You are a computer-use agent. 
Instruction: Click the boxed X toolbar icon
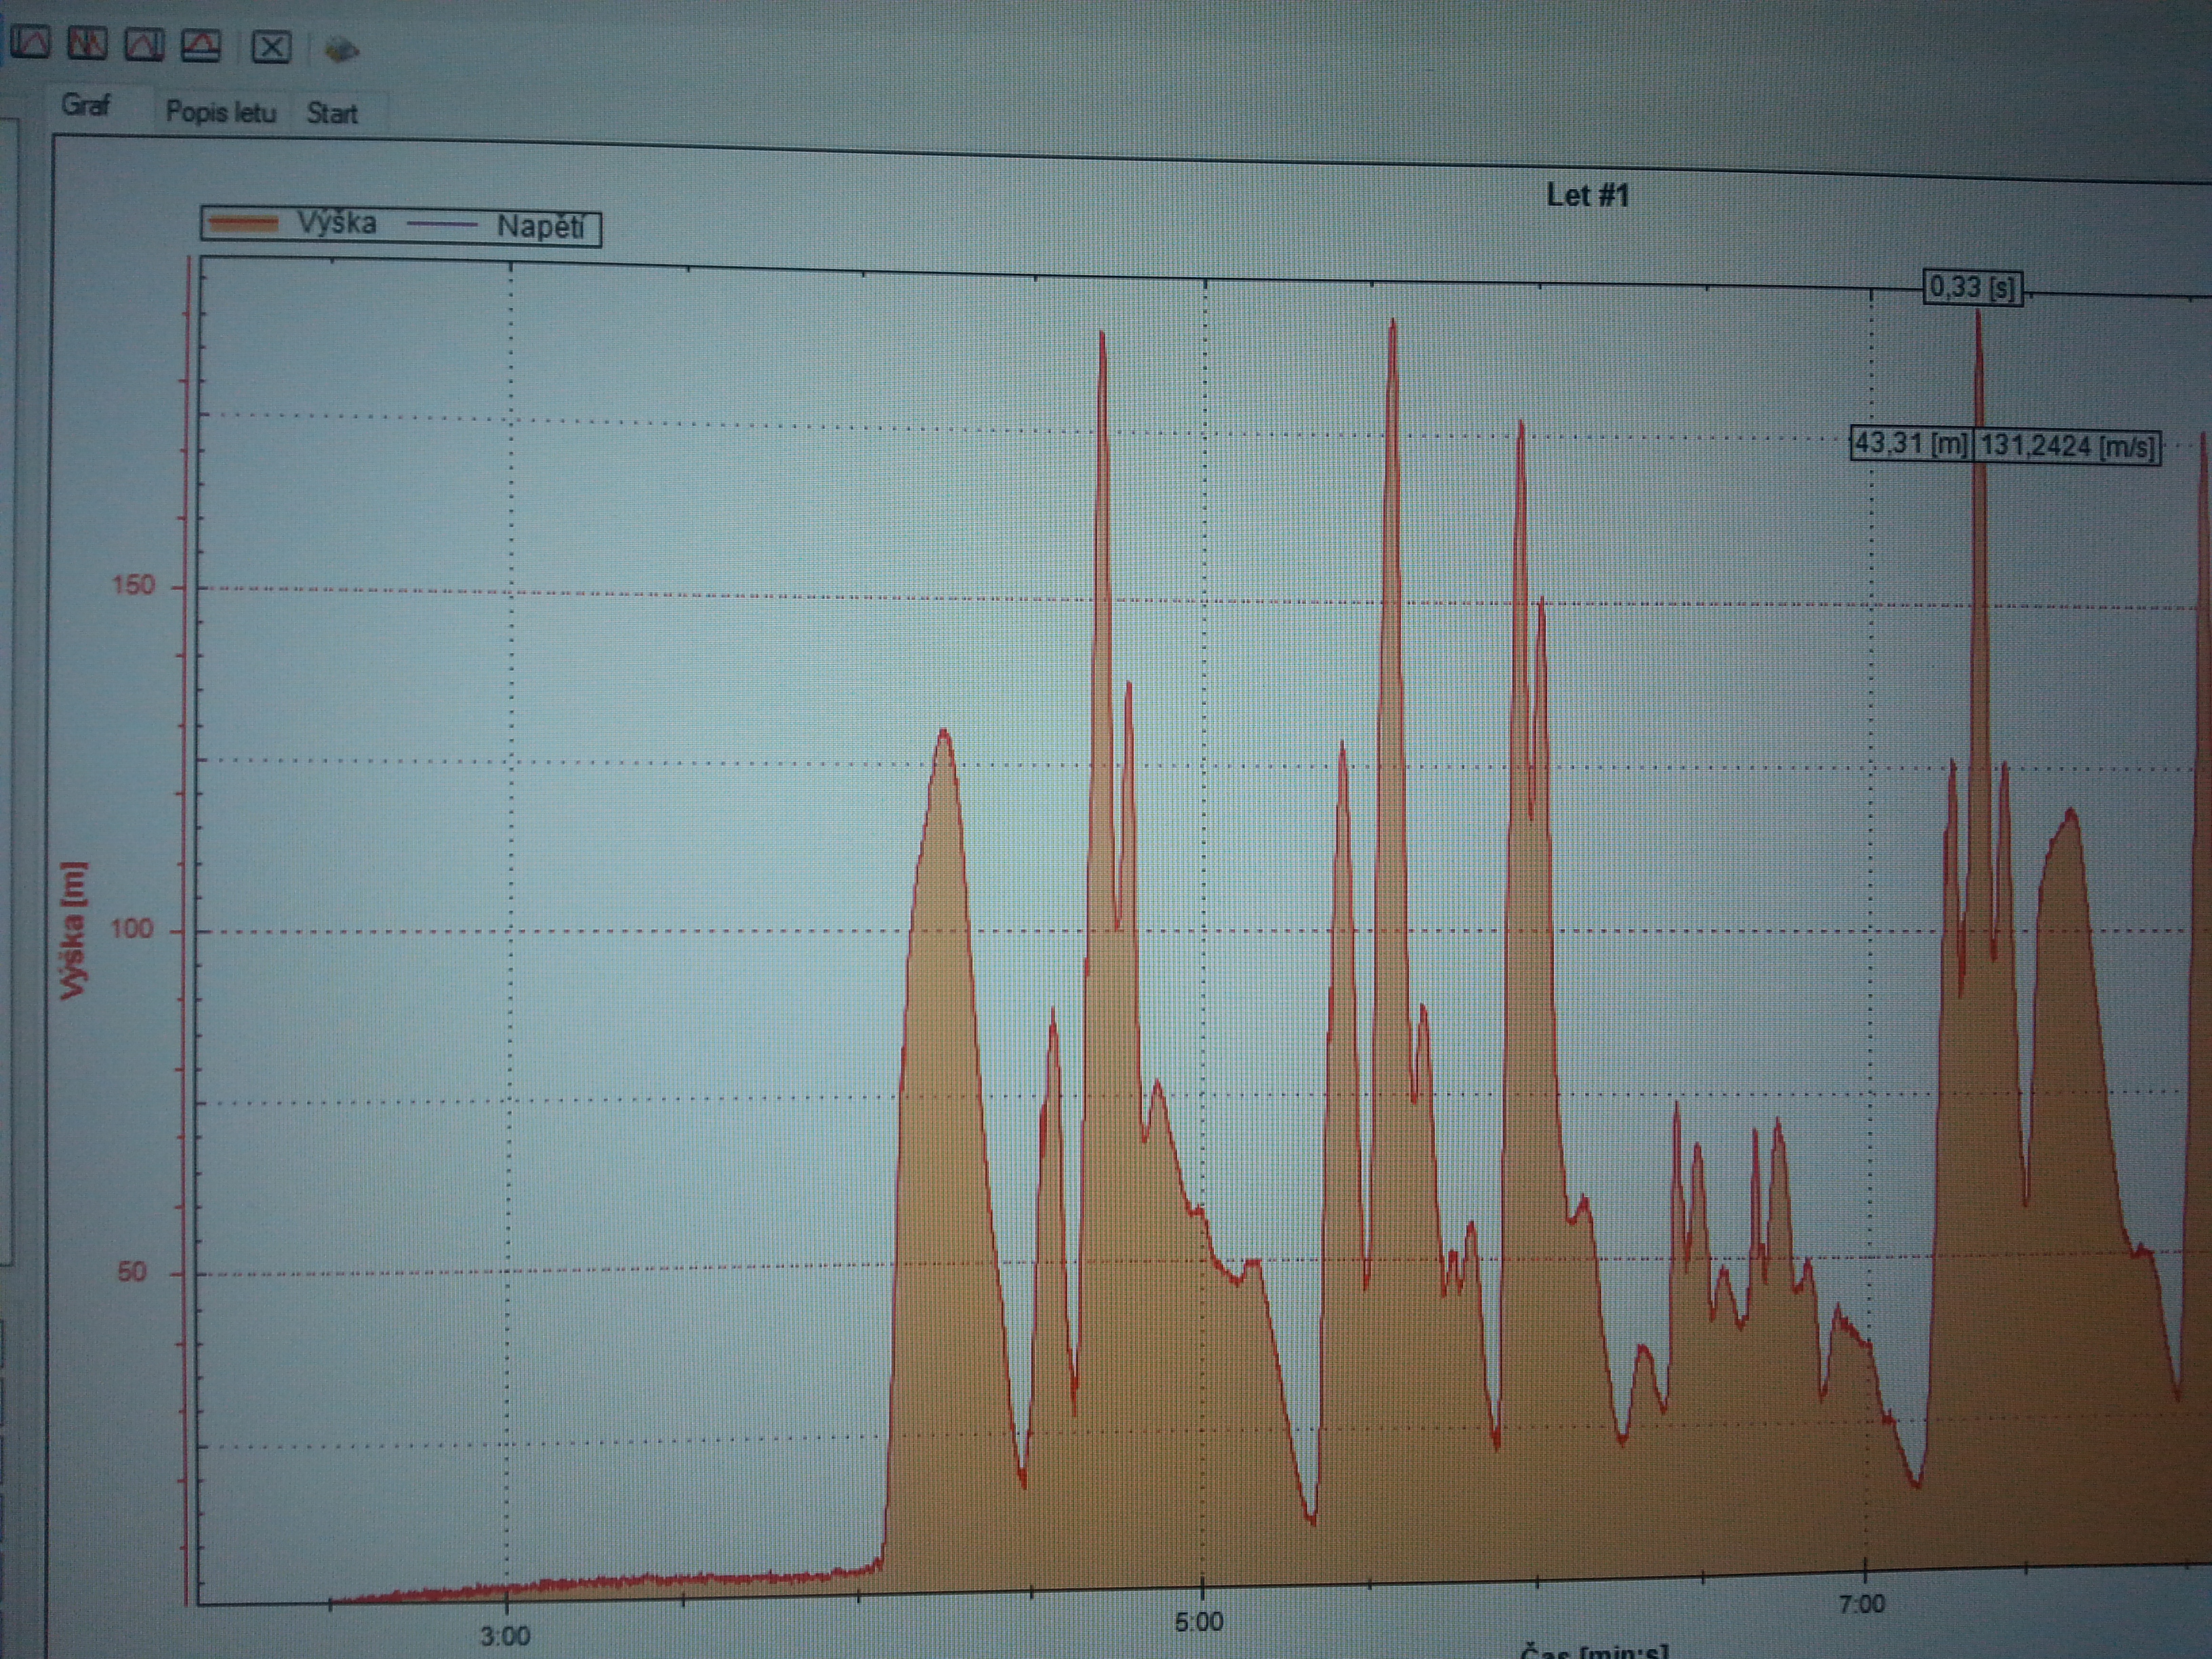point(271,47)
